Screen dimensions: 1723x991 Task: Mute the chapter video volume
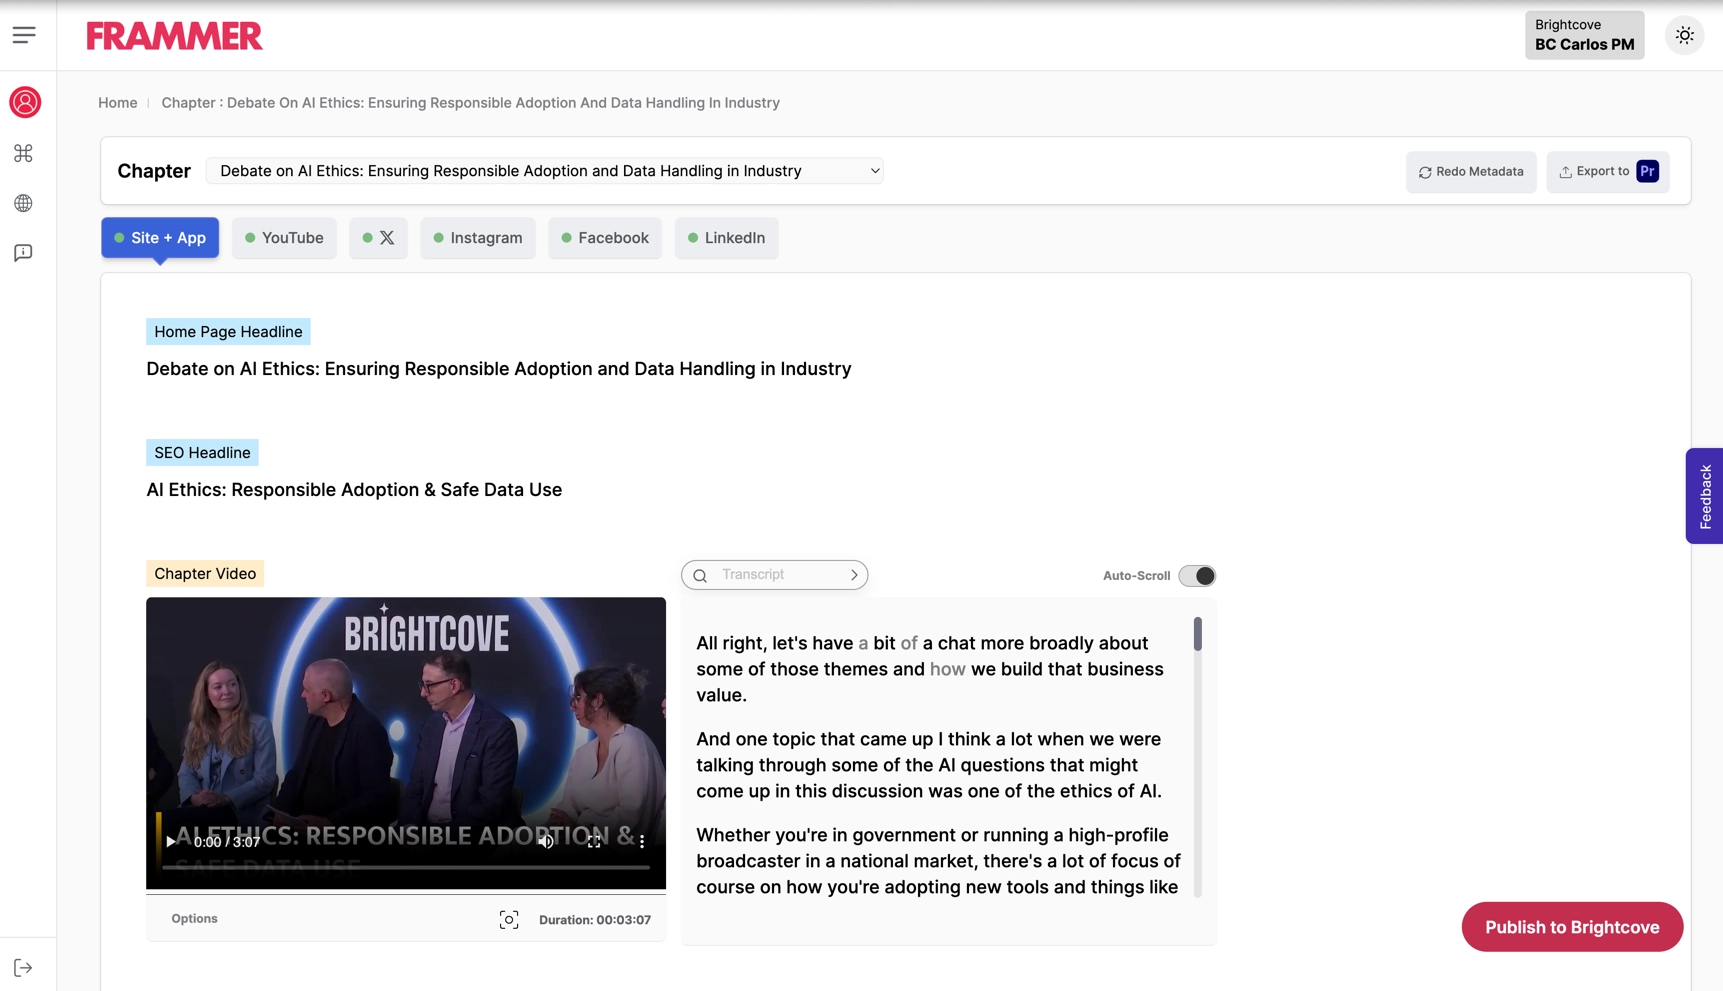[546, 842]
